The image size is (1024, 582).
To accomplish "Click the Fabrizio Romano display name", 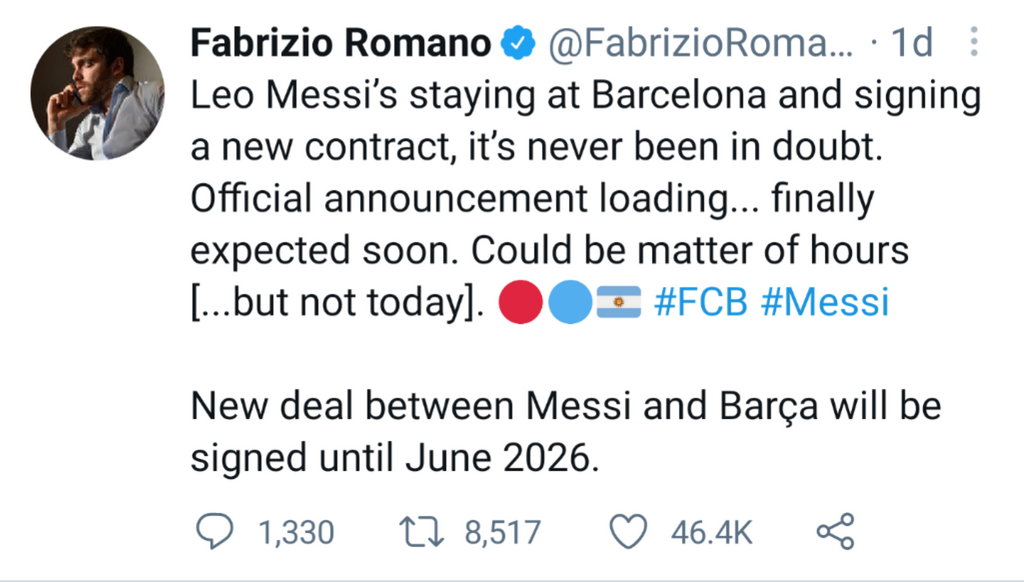I will 341,43.
